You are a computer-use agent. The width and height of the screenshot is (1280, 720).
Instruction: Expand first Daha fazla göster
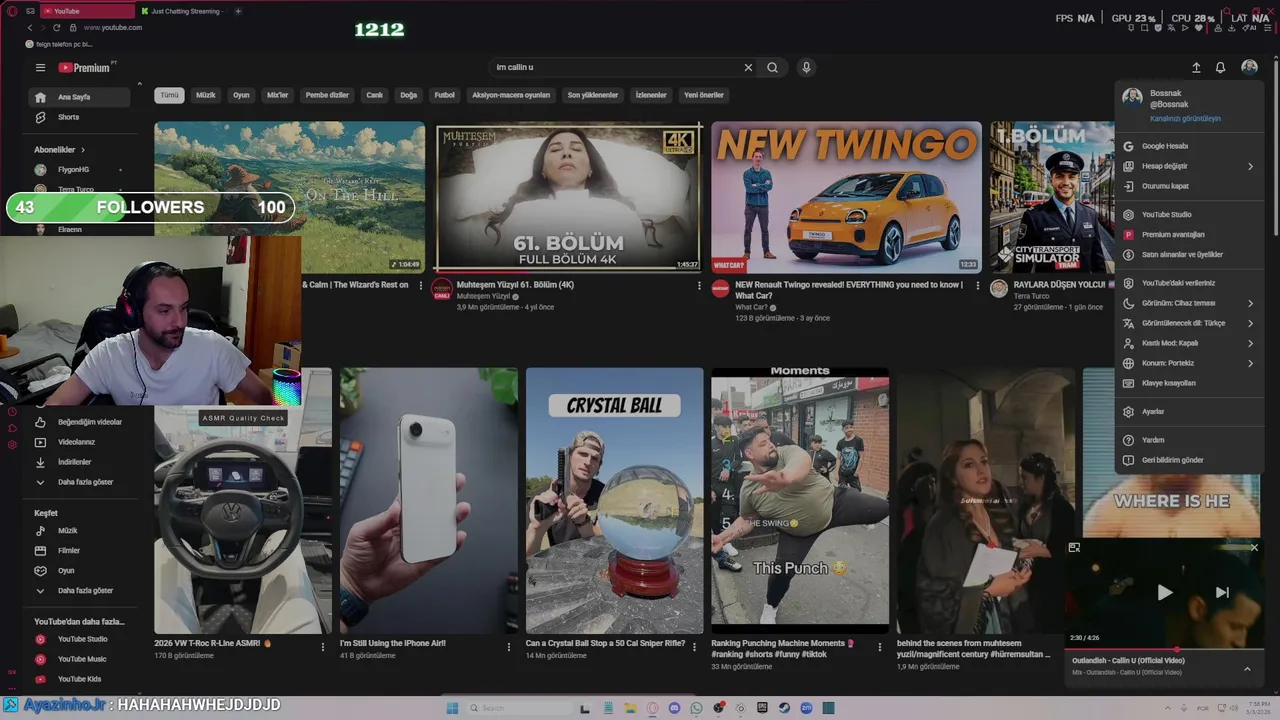pos(80,482)
